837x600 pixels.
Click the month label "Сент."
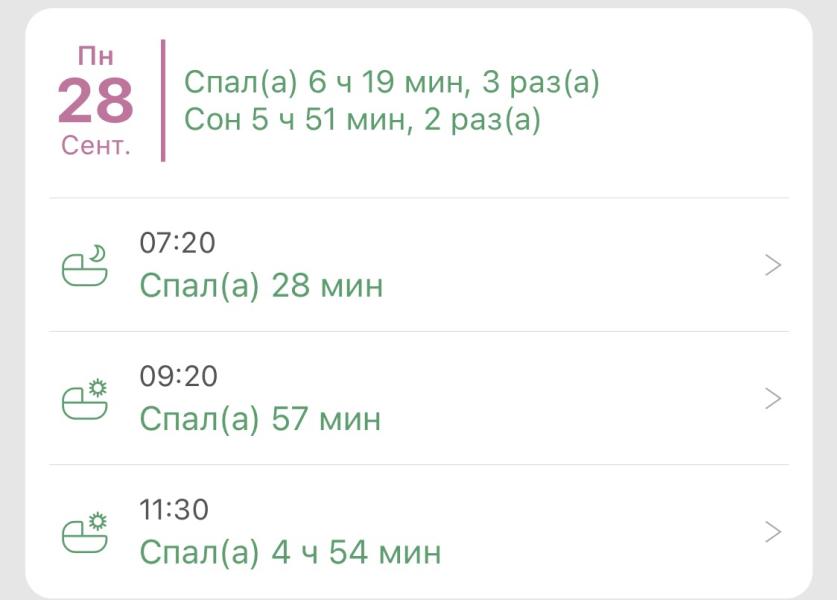(96, 146)
